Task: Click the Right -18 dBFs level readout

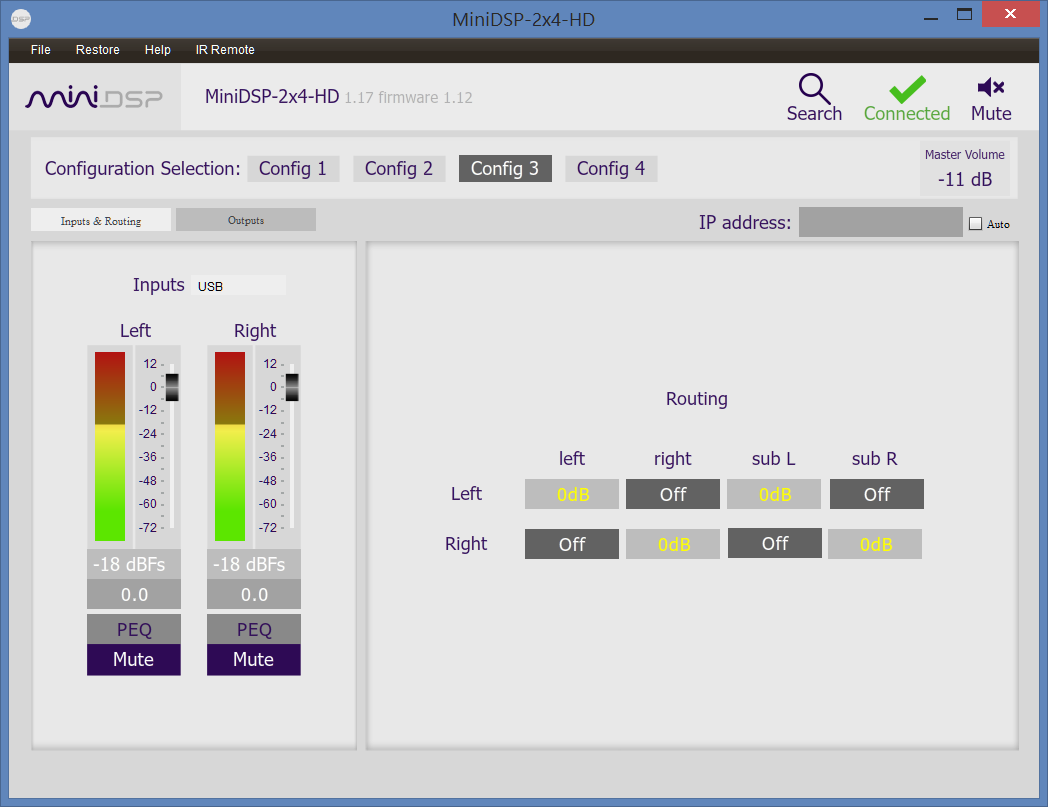Action: [x=254, y=564]
